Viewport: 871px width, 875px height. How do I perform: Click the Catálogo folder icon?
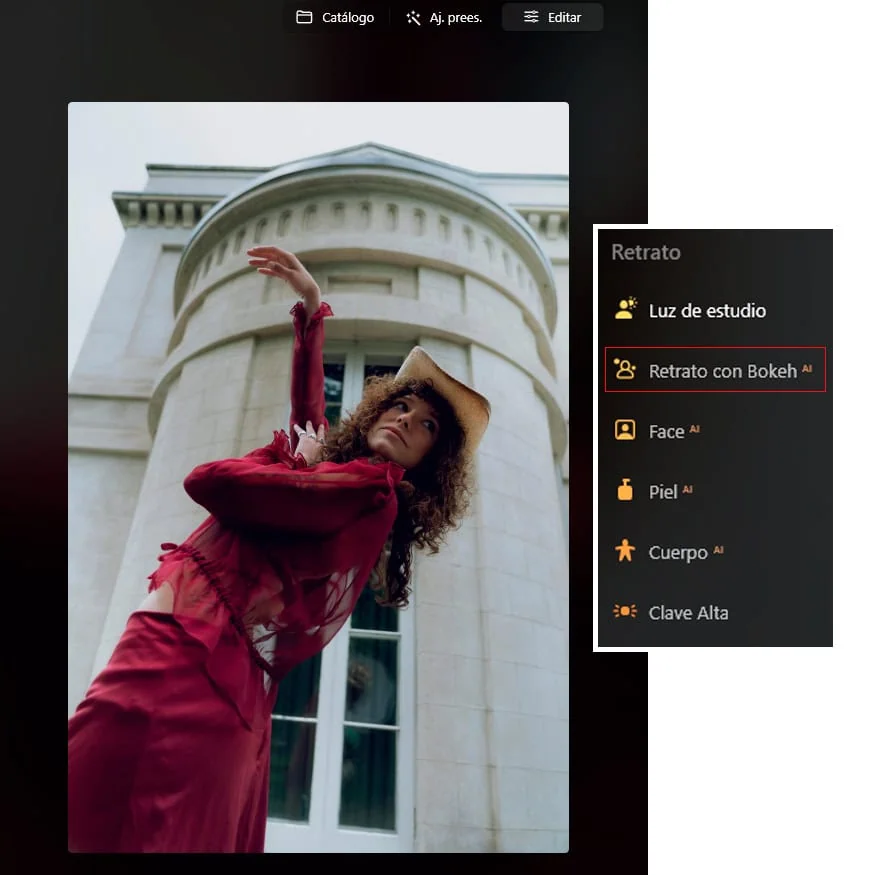tap(304, 17)
